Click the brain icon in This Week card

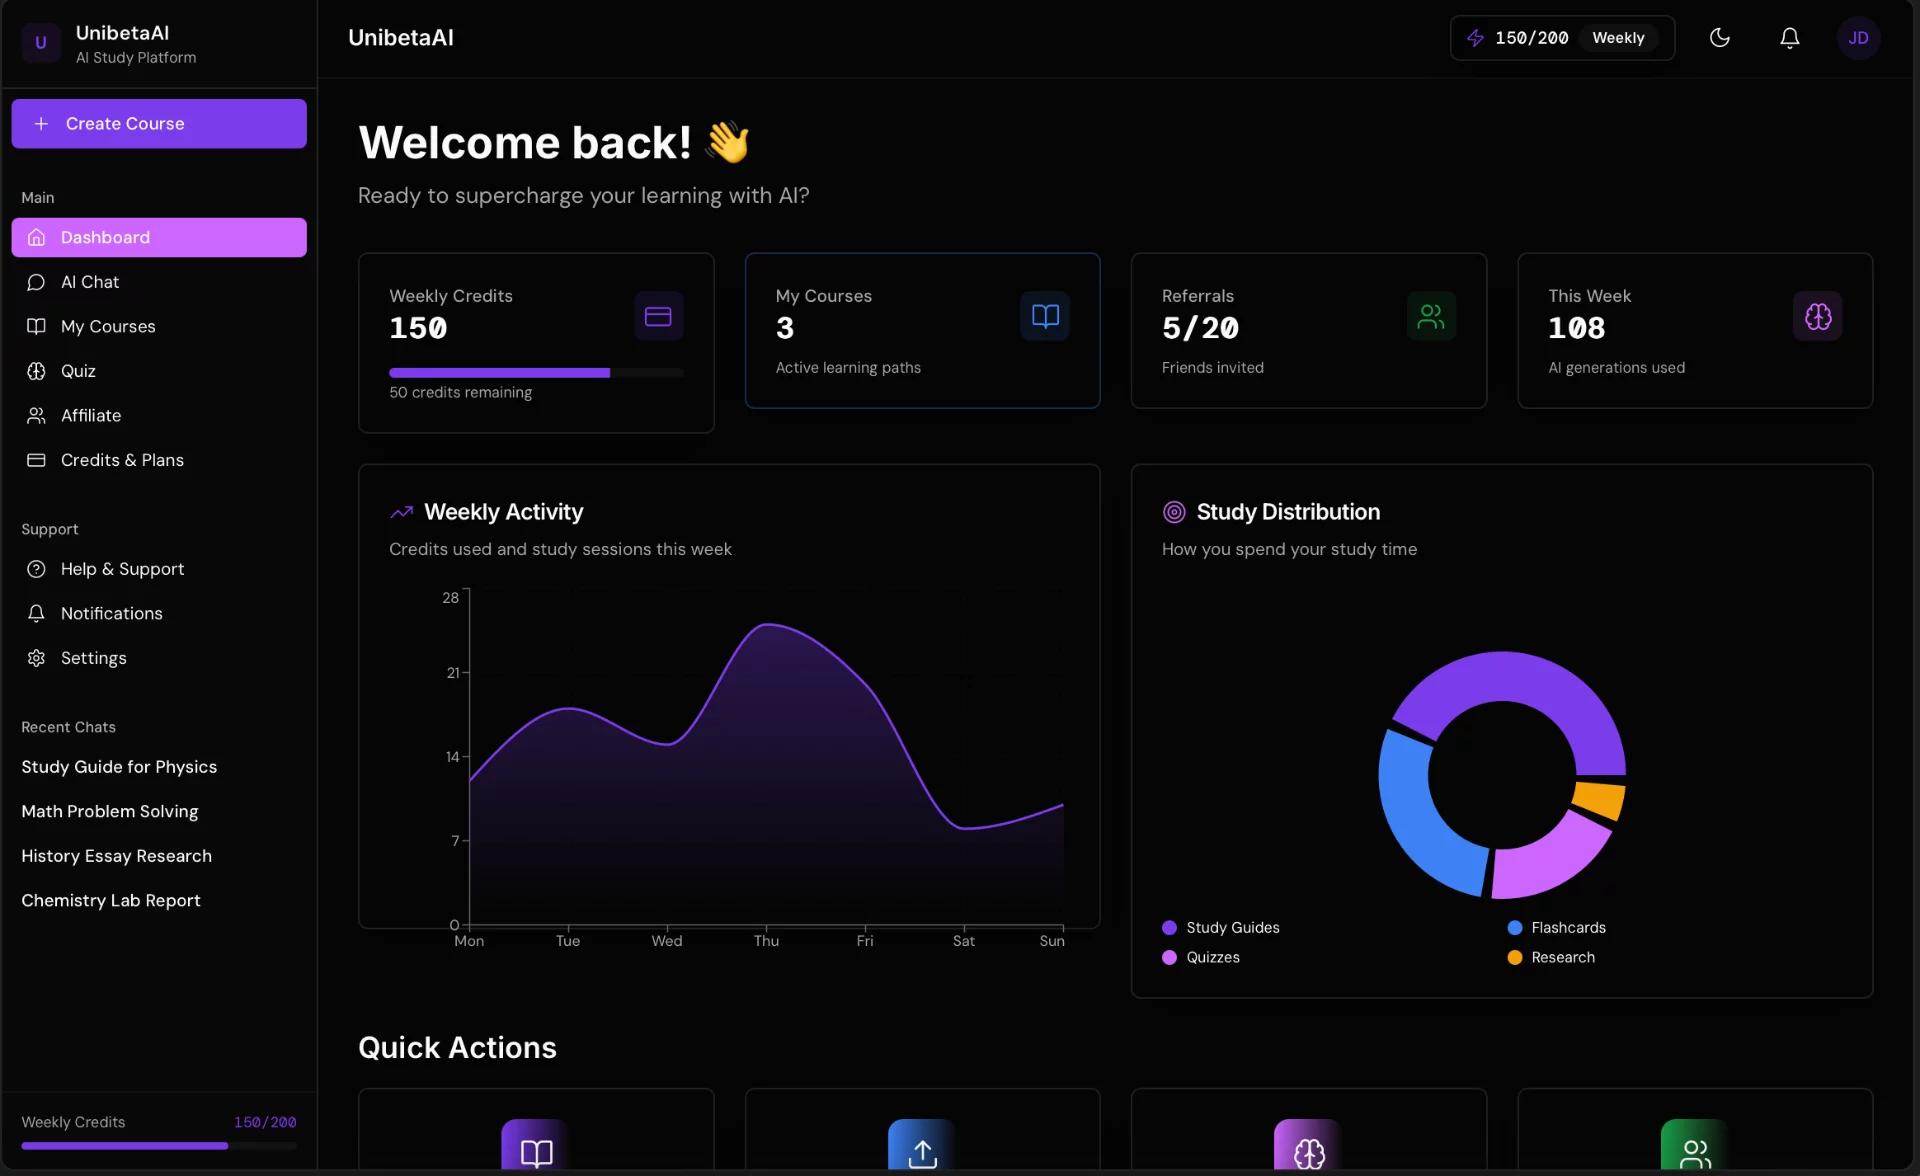(x=1817, y=316)
